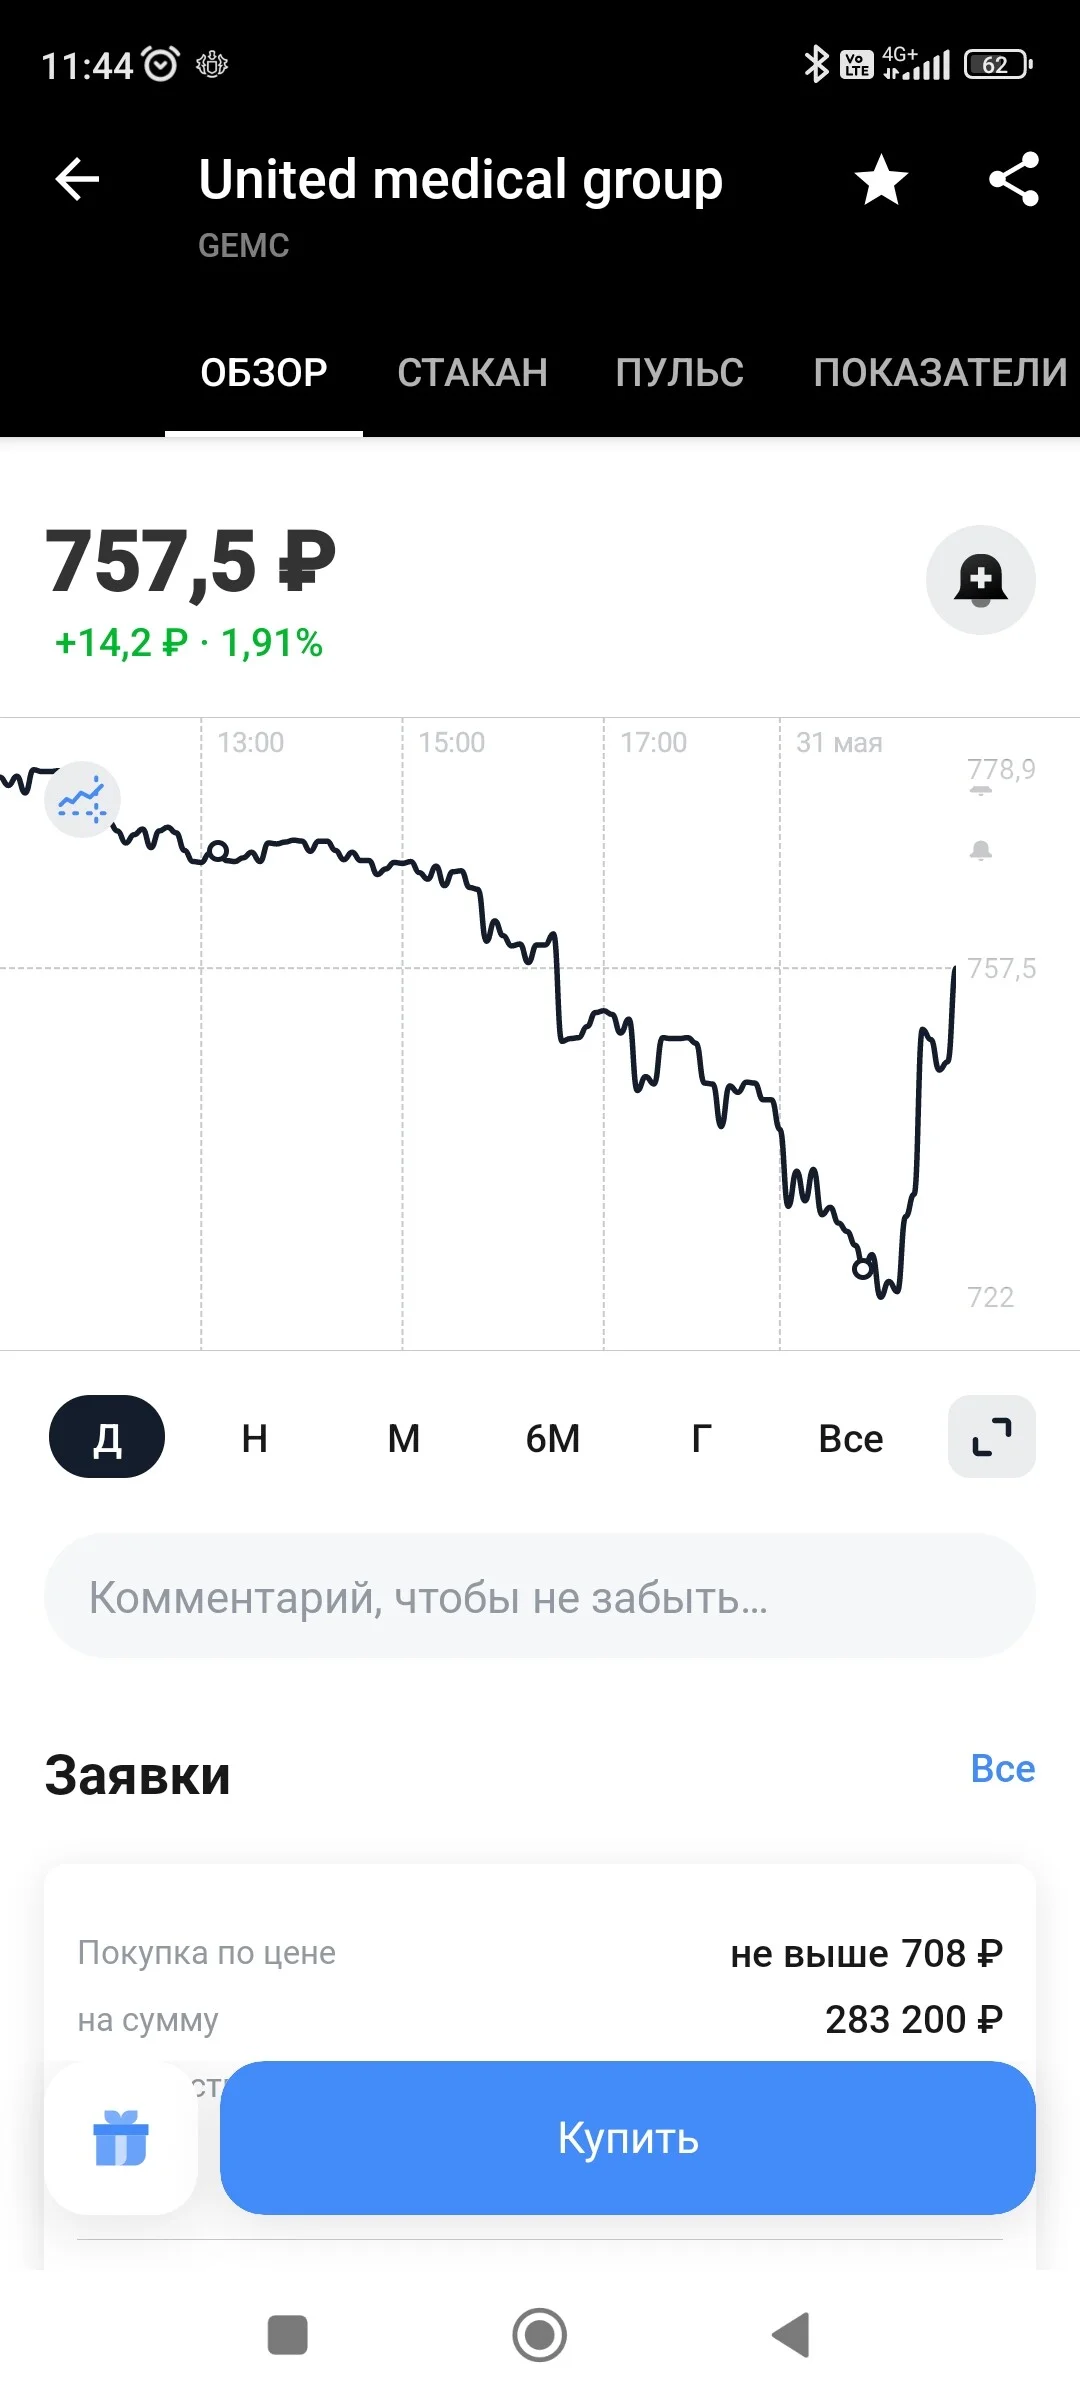The width and height of the screenshot is (1080, 2400).
Task: Open the gift icon button
Action: pyautogui.click(x=121, y=2137)
